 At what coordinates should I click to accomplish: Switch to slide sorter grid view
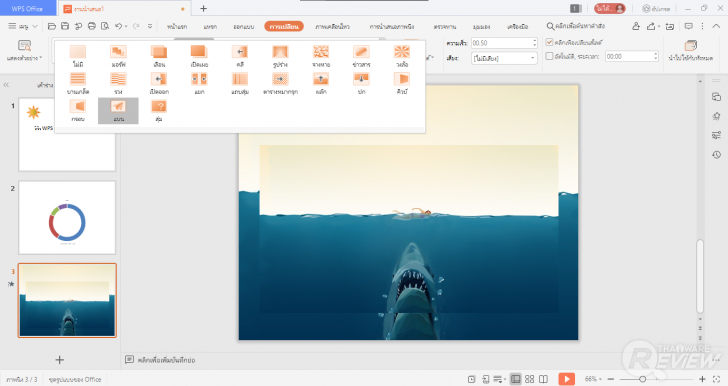pyautogui.click(x=529, y=379)
